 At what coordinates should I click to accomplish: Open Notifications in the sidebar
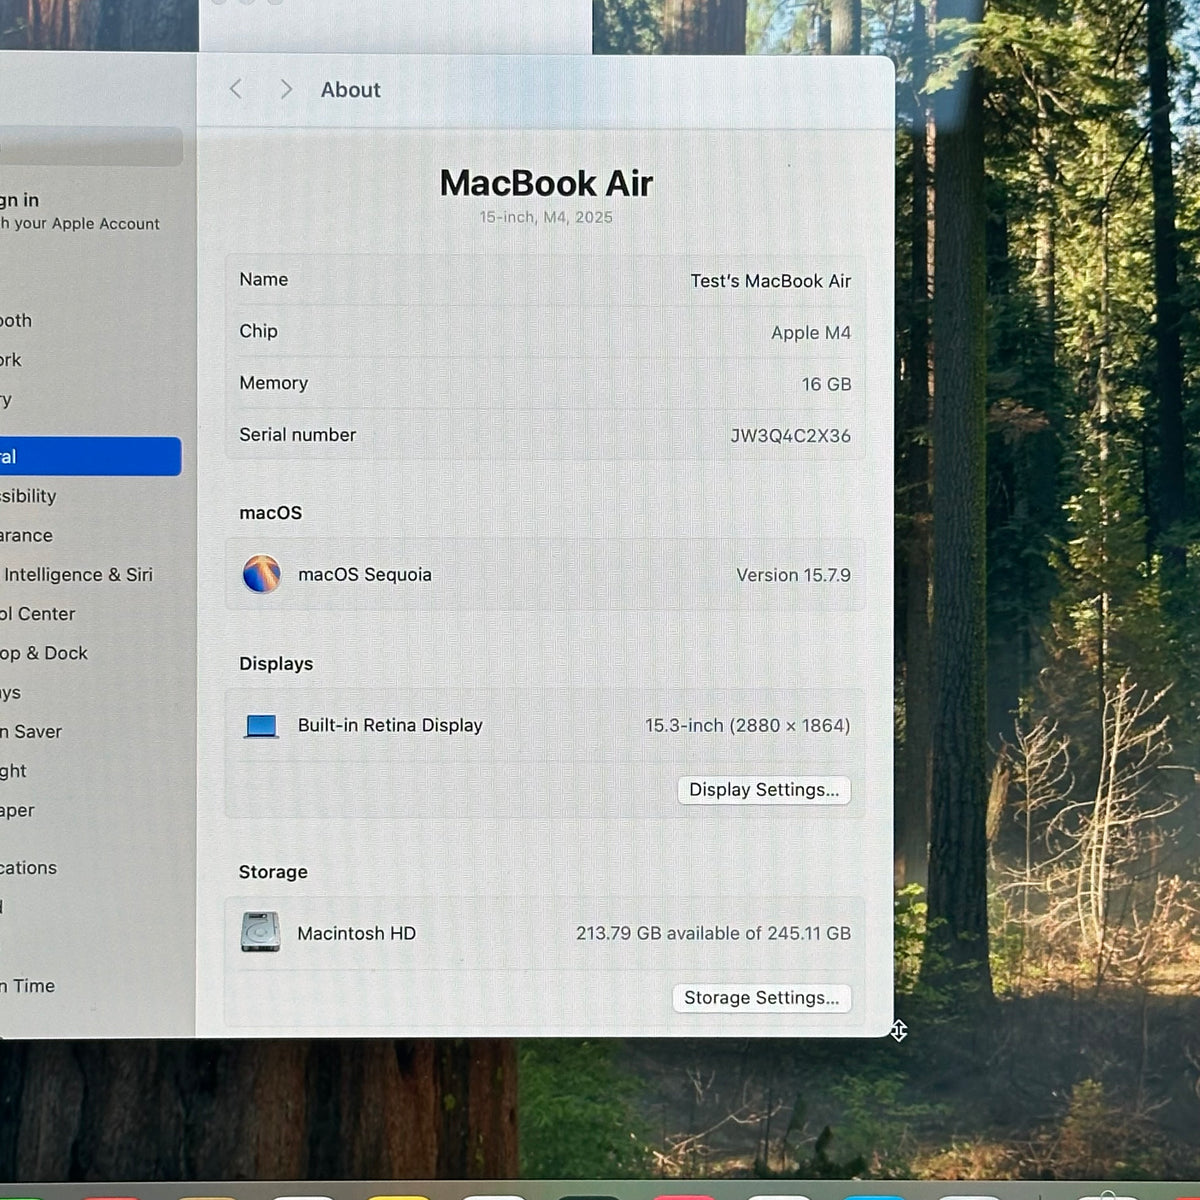[28, 868]
